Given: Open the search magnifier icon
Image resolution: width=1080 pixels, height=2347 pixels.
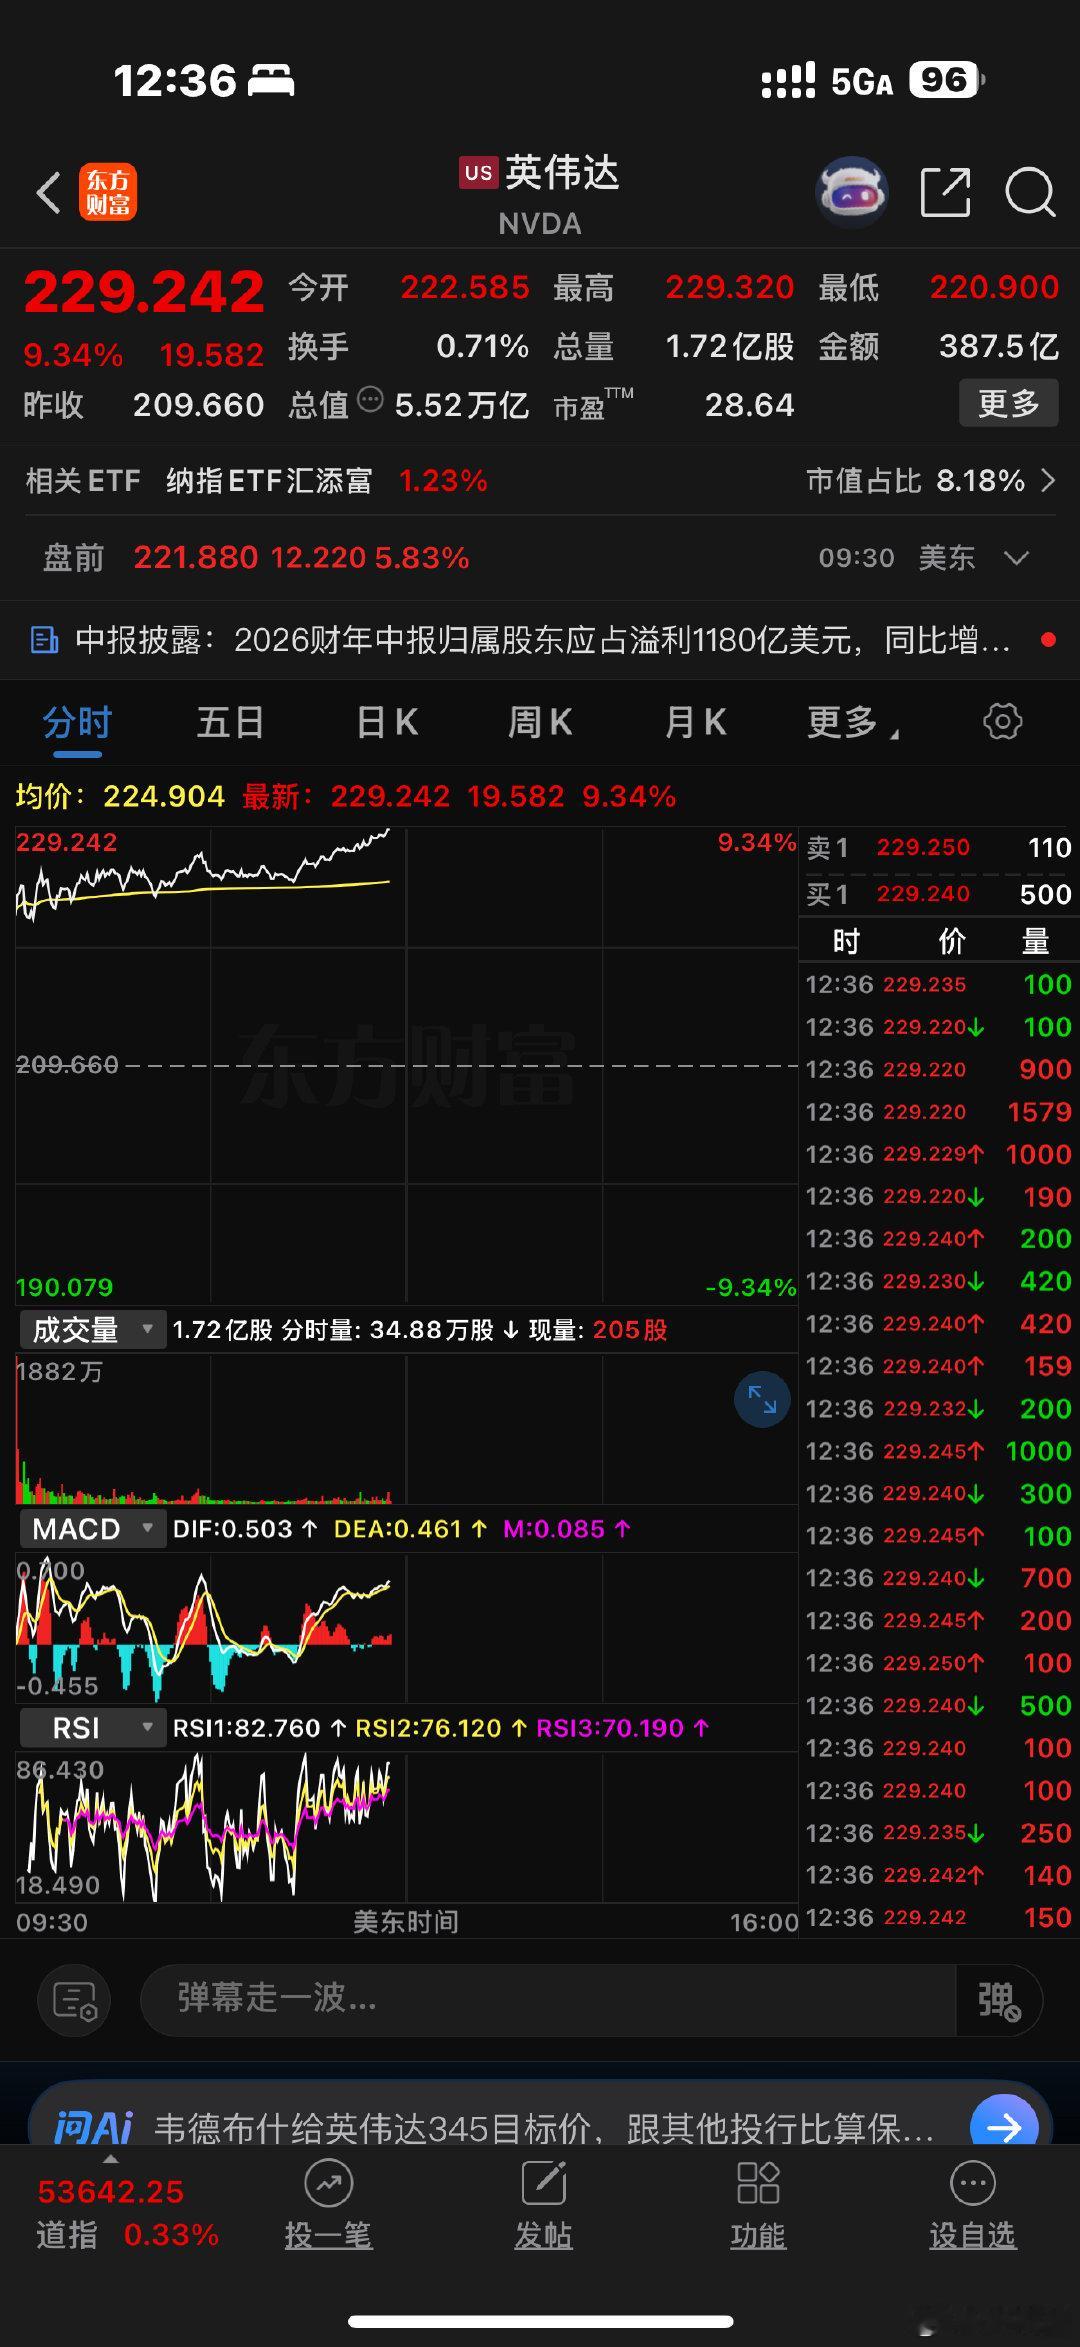Looking at the screenshot, I should 1030,192.
